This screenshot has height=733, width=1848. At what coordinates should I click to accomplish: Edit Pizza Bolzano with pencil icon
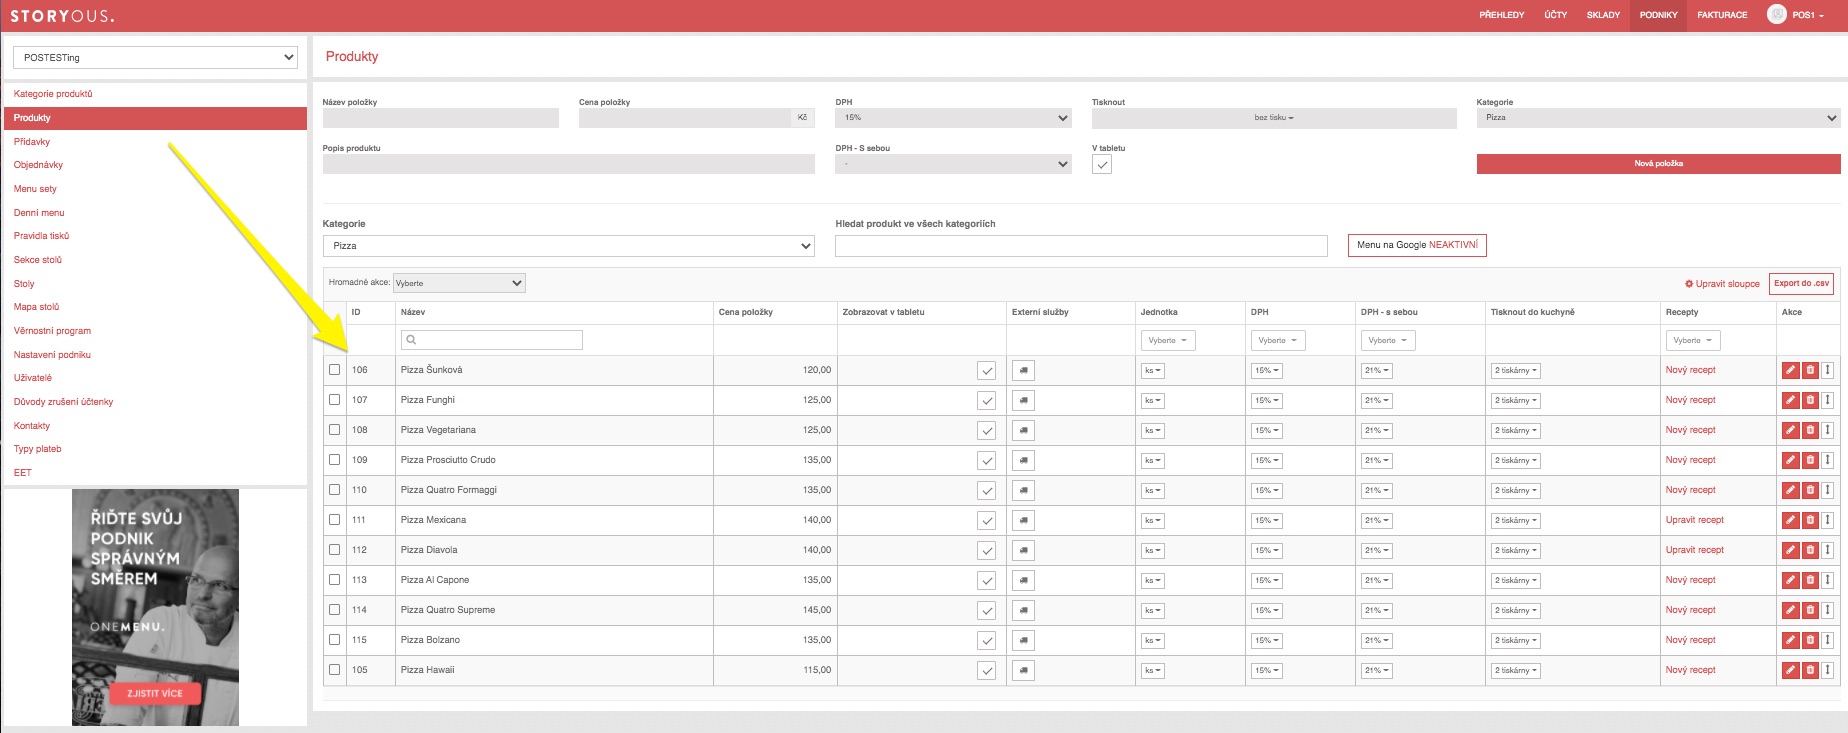[1790, 640]
